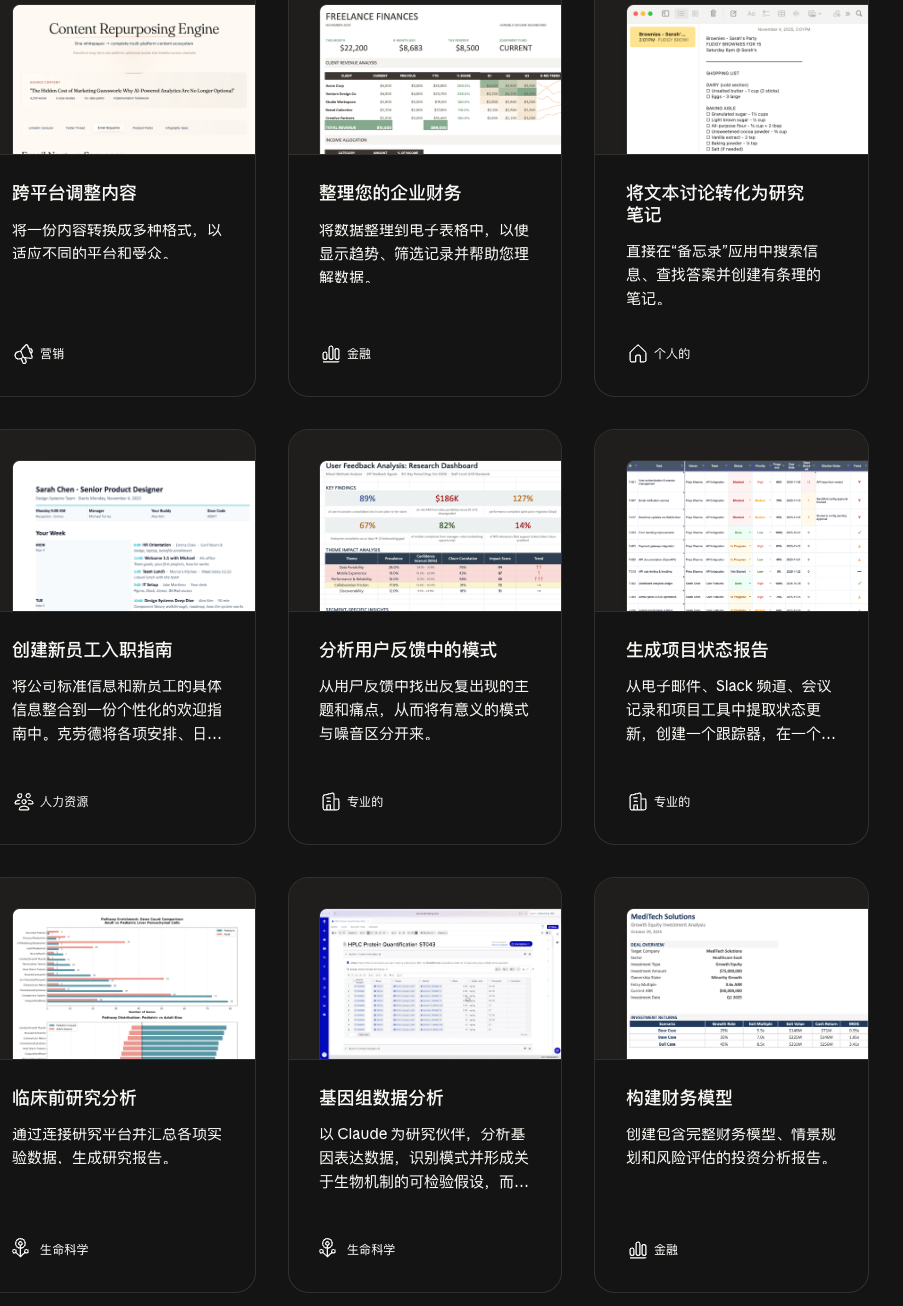View the MediTech Solutions report thumbnail

(x=747, y=983)
